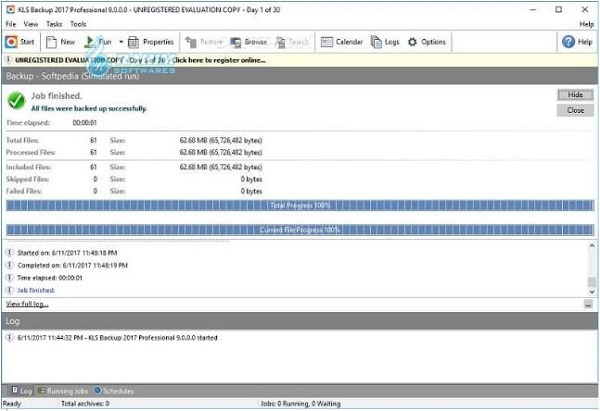Click the blue Help question icon
Screen dimensions: 600x411
[x=569, y=42]
